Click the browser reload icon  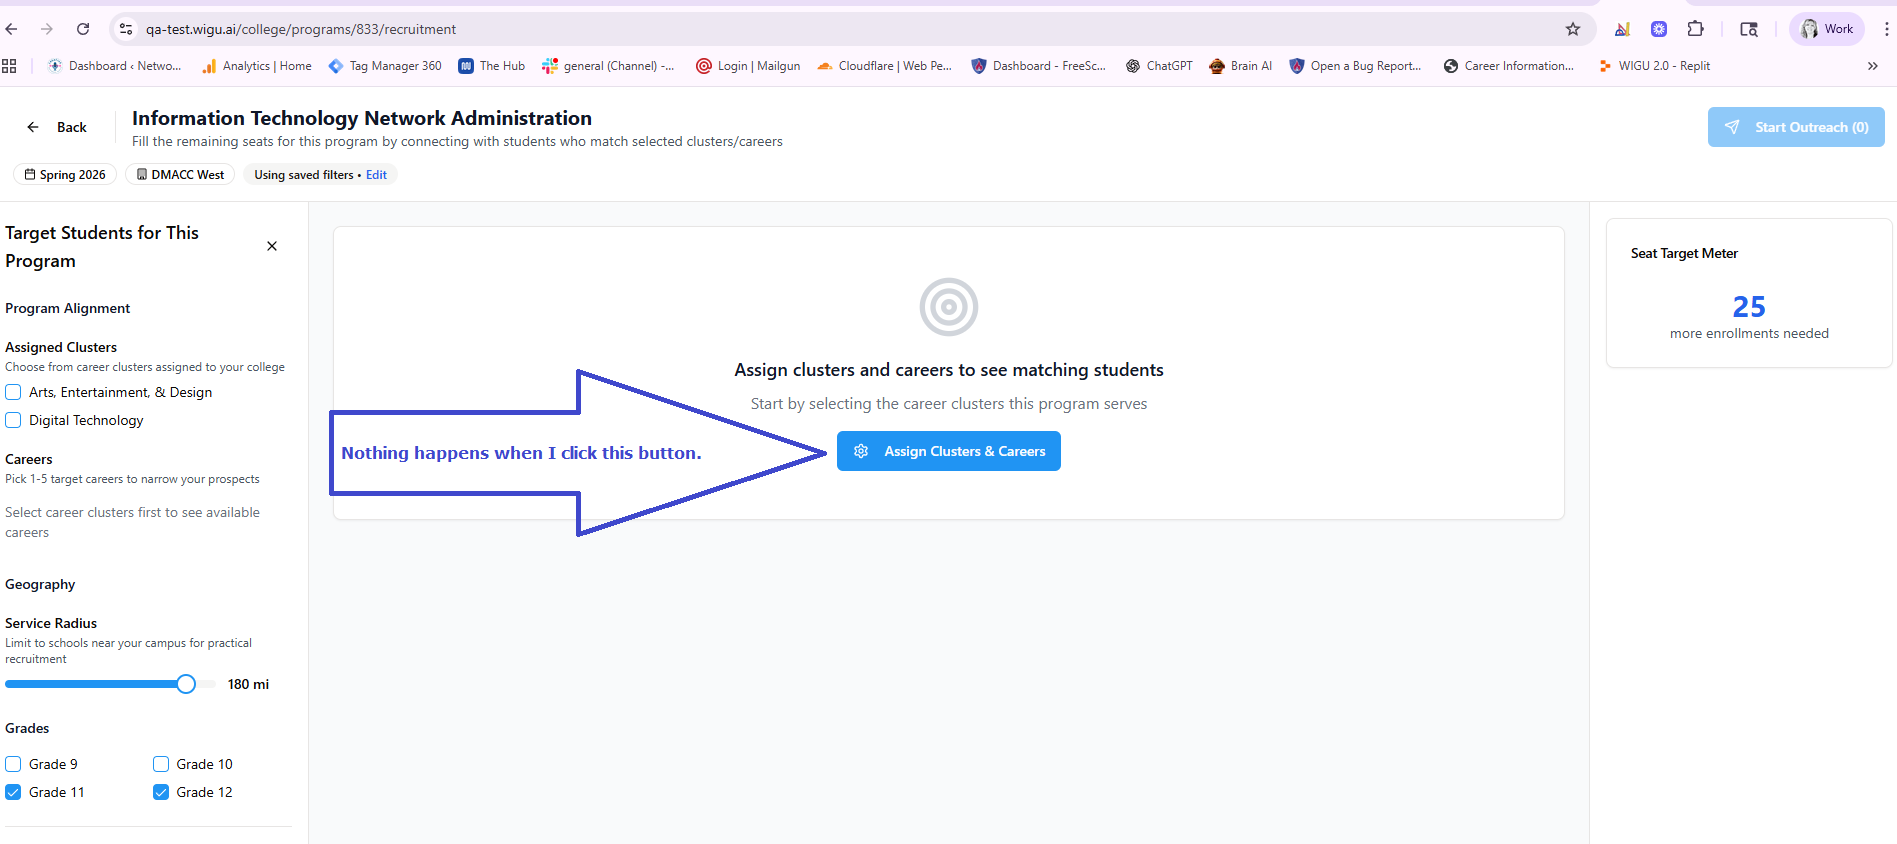point(83,29)
